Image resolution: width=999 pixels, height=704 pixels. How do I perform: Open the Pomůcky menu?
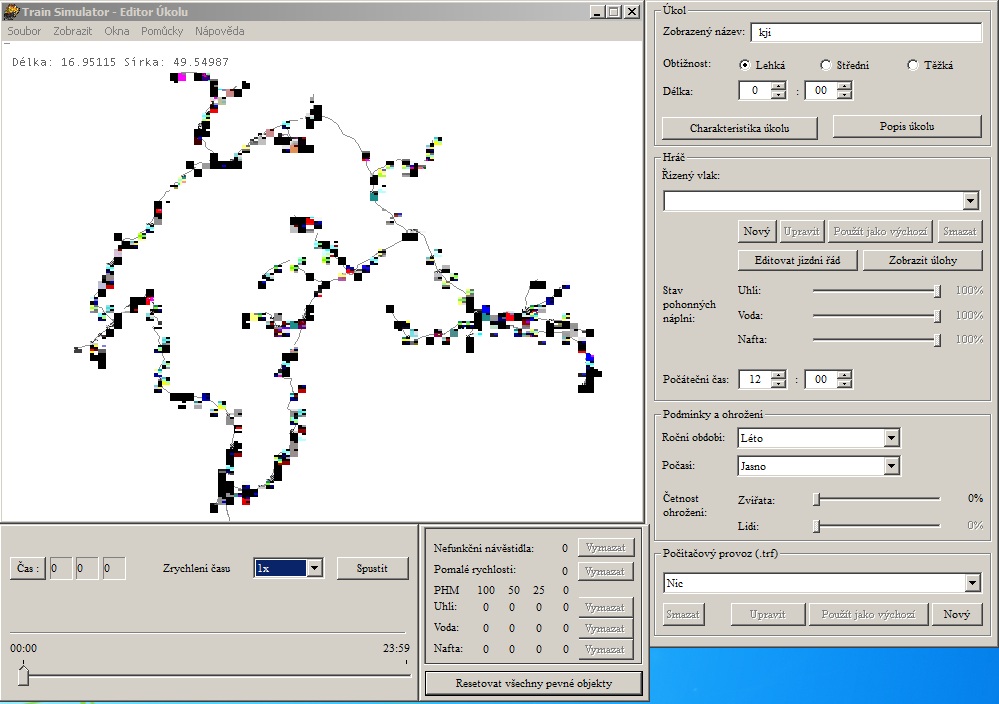pos(162,31)
